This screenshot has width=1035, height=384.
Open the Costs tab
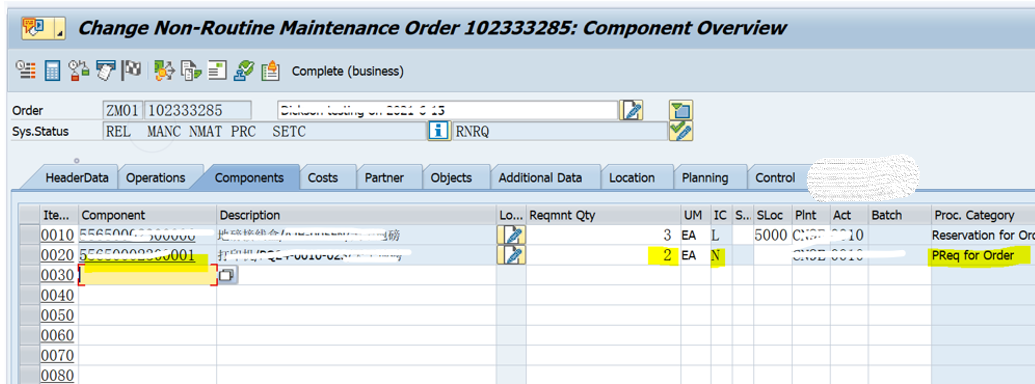(x=323, y=177)
